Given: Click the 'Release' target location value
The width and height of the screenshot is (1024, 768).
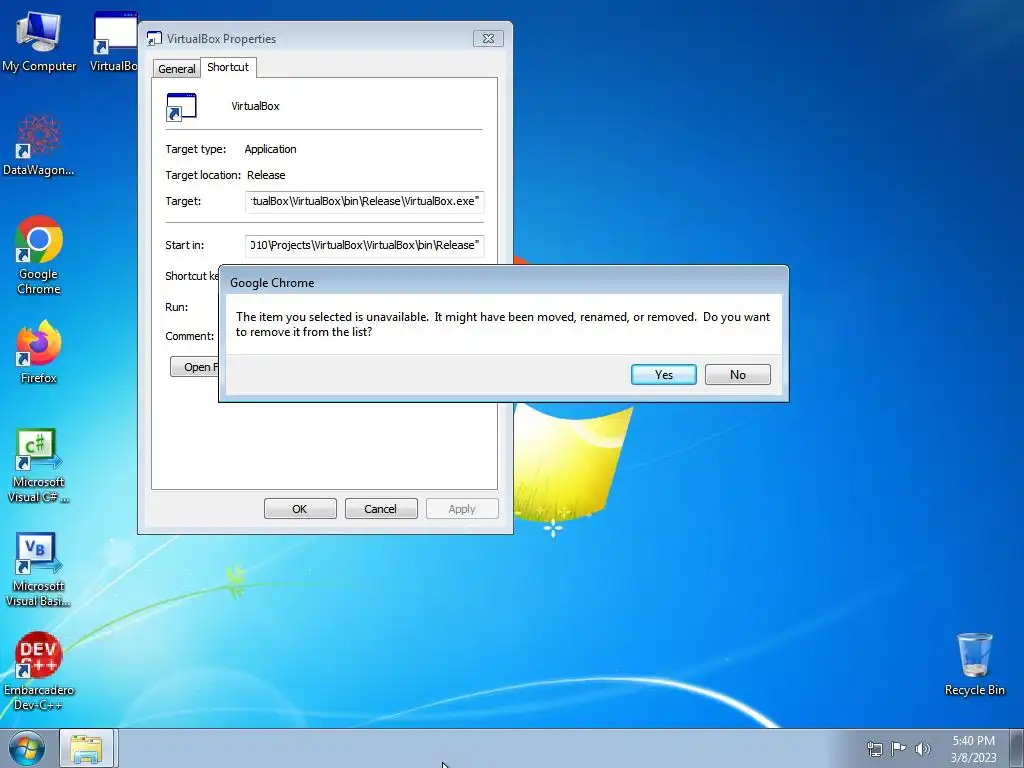Looking at the screenshot, I should tap(266, 175).
